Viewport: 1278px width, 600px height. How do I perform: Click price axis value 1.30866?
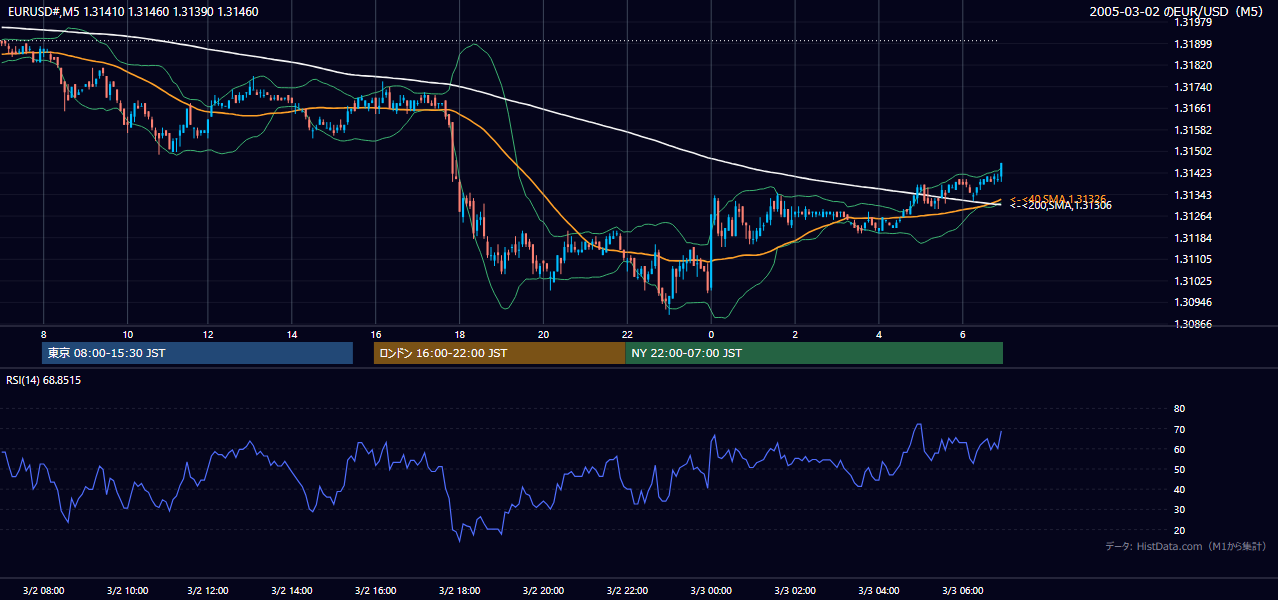click(x=1193, y=324)
